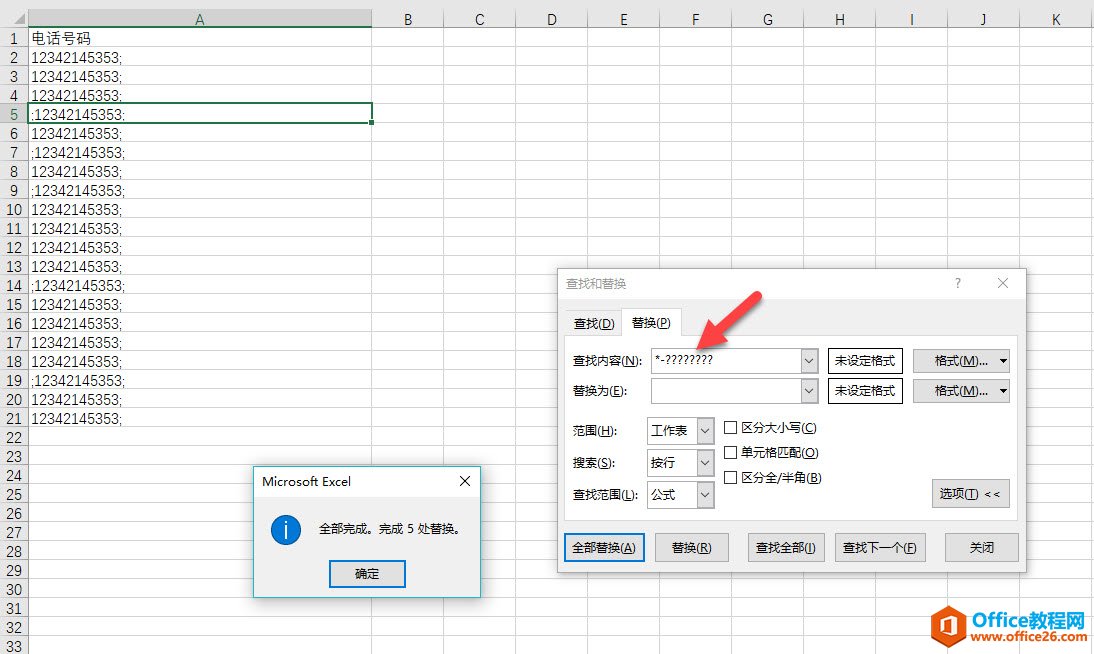Toggle the 区分全/半角 checkbox

[x=731, y=478]
